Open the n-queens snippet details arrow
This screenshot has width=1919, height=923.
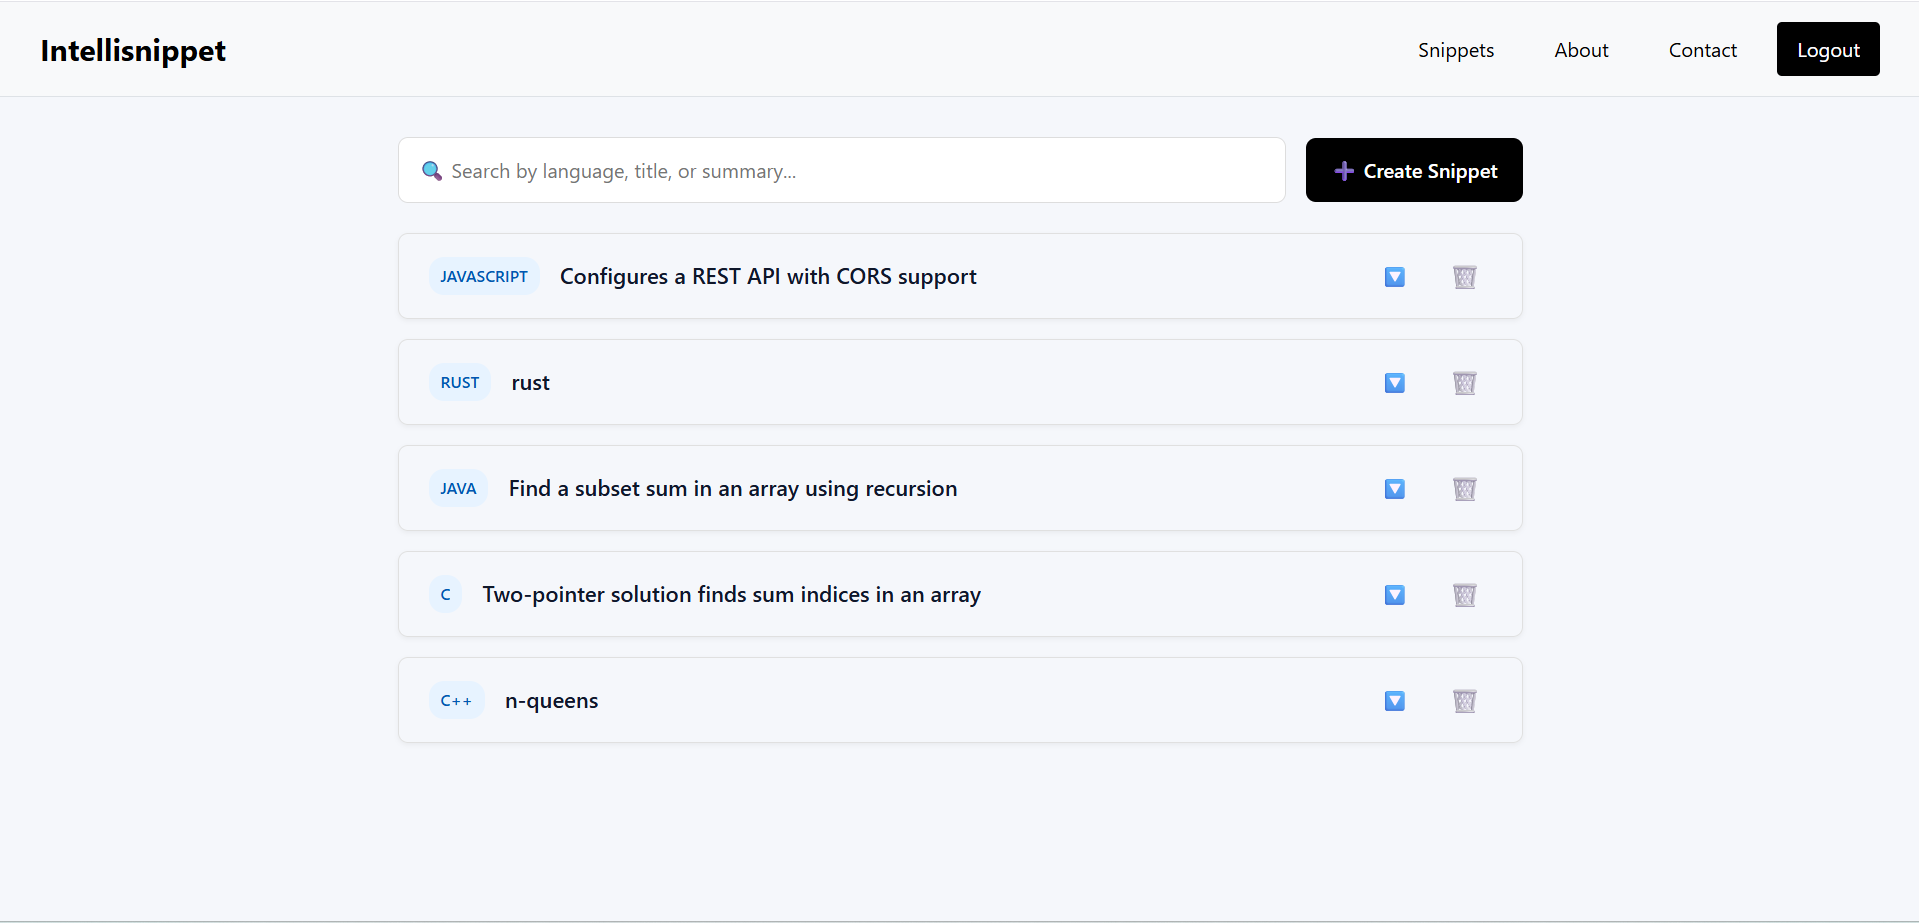(x=1394, y=700)
